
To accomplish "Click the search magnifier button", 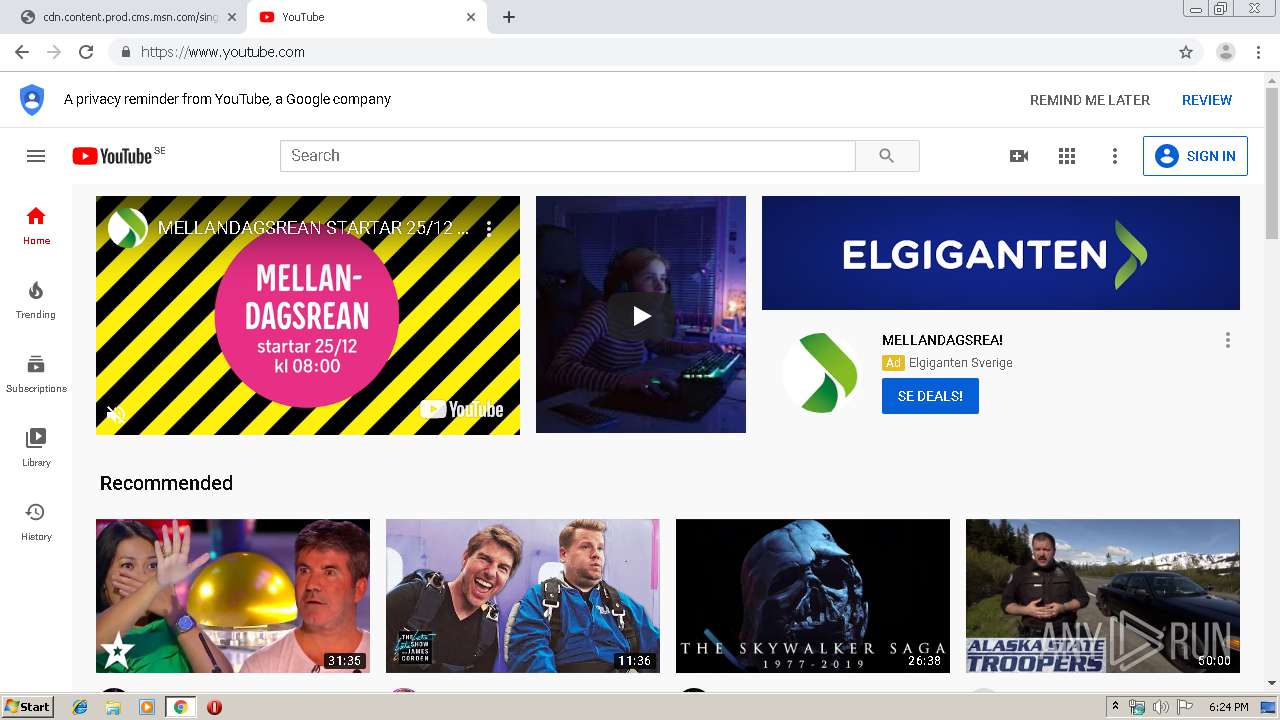I will (x=887, y=156).
